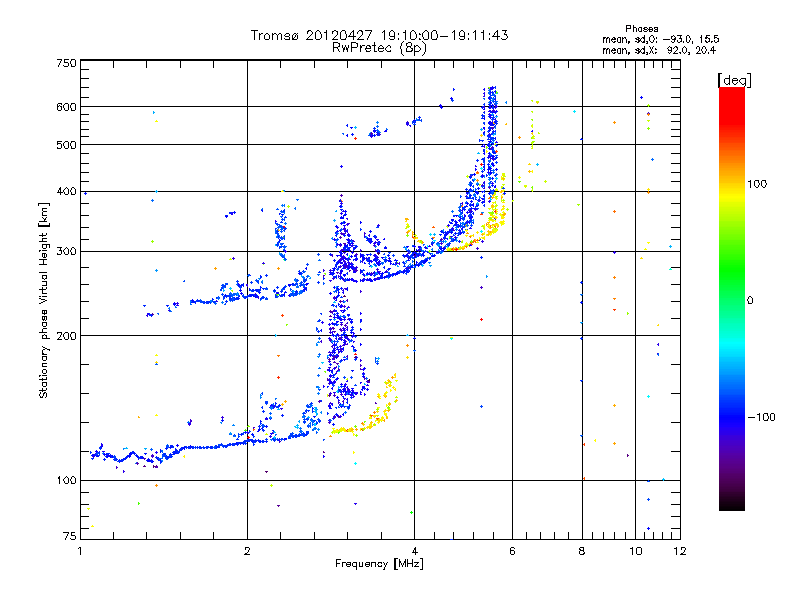Click the x-axis tick label '8'
Screen dimensions: 800x600
pyautogui.click(x=582, y=551)
